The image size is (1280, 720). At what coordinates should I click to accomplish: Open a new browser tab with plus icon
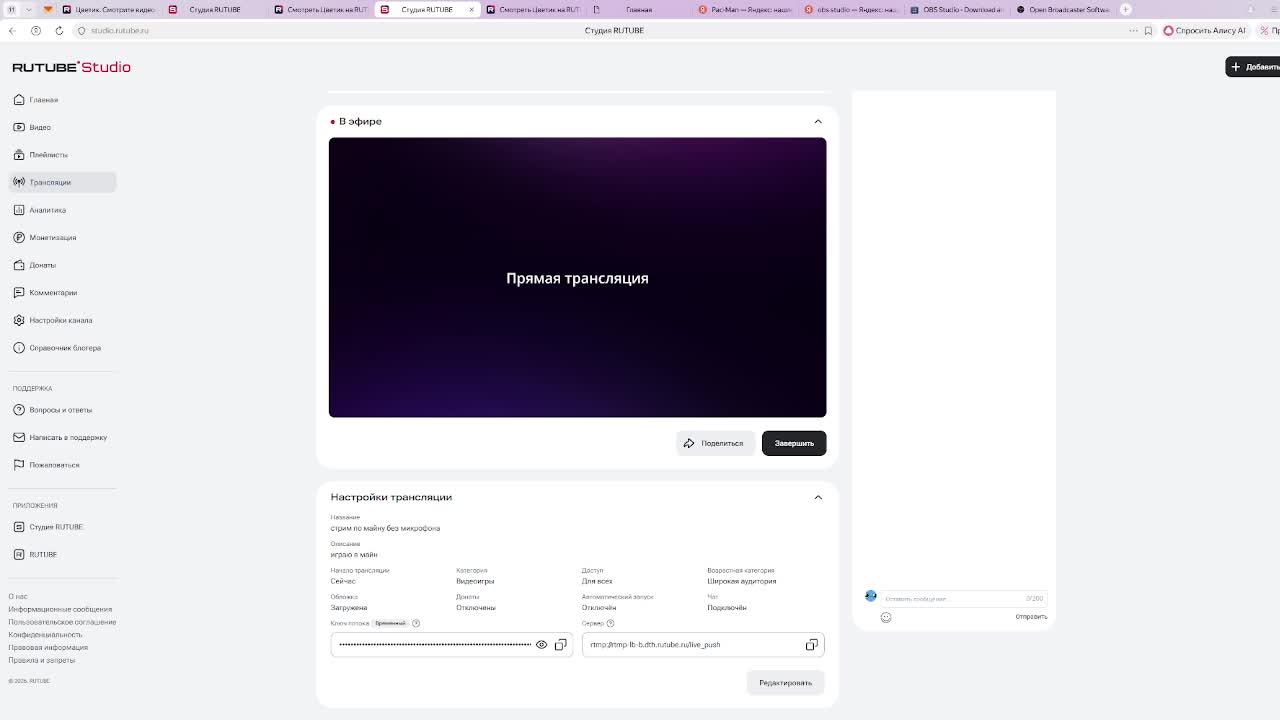coord(1125,9)
